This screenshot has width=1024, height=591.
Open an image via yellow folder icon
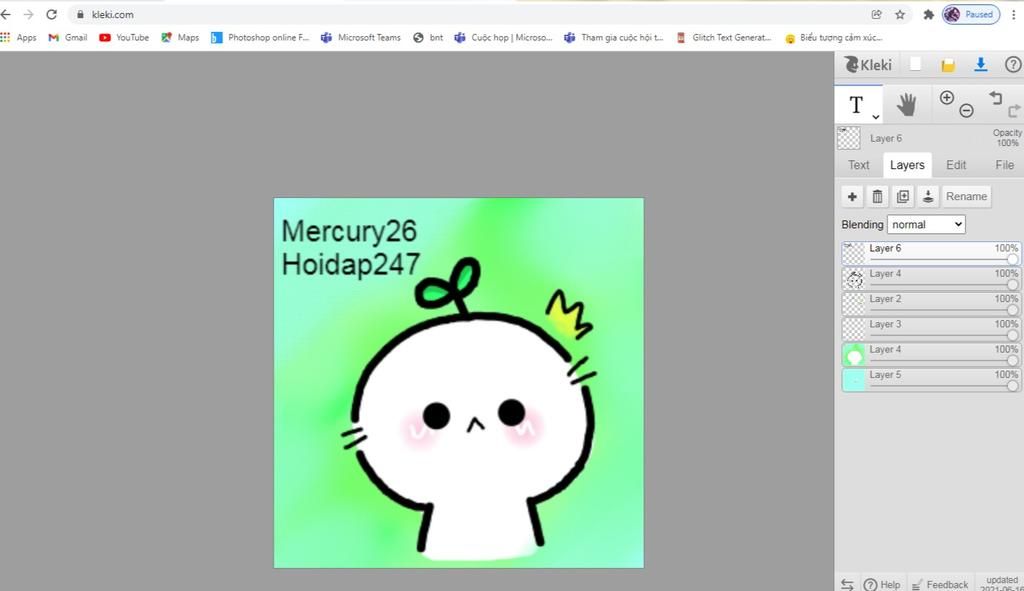tap(948, 65)
